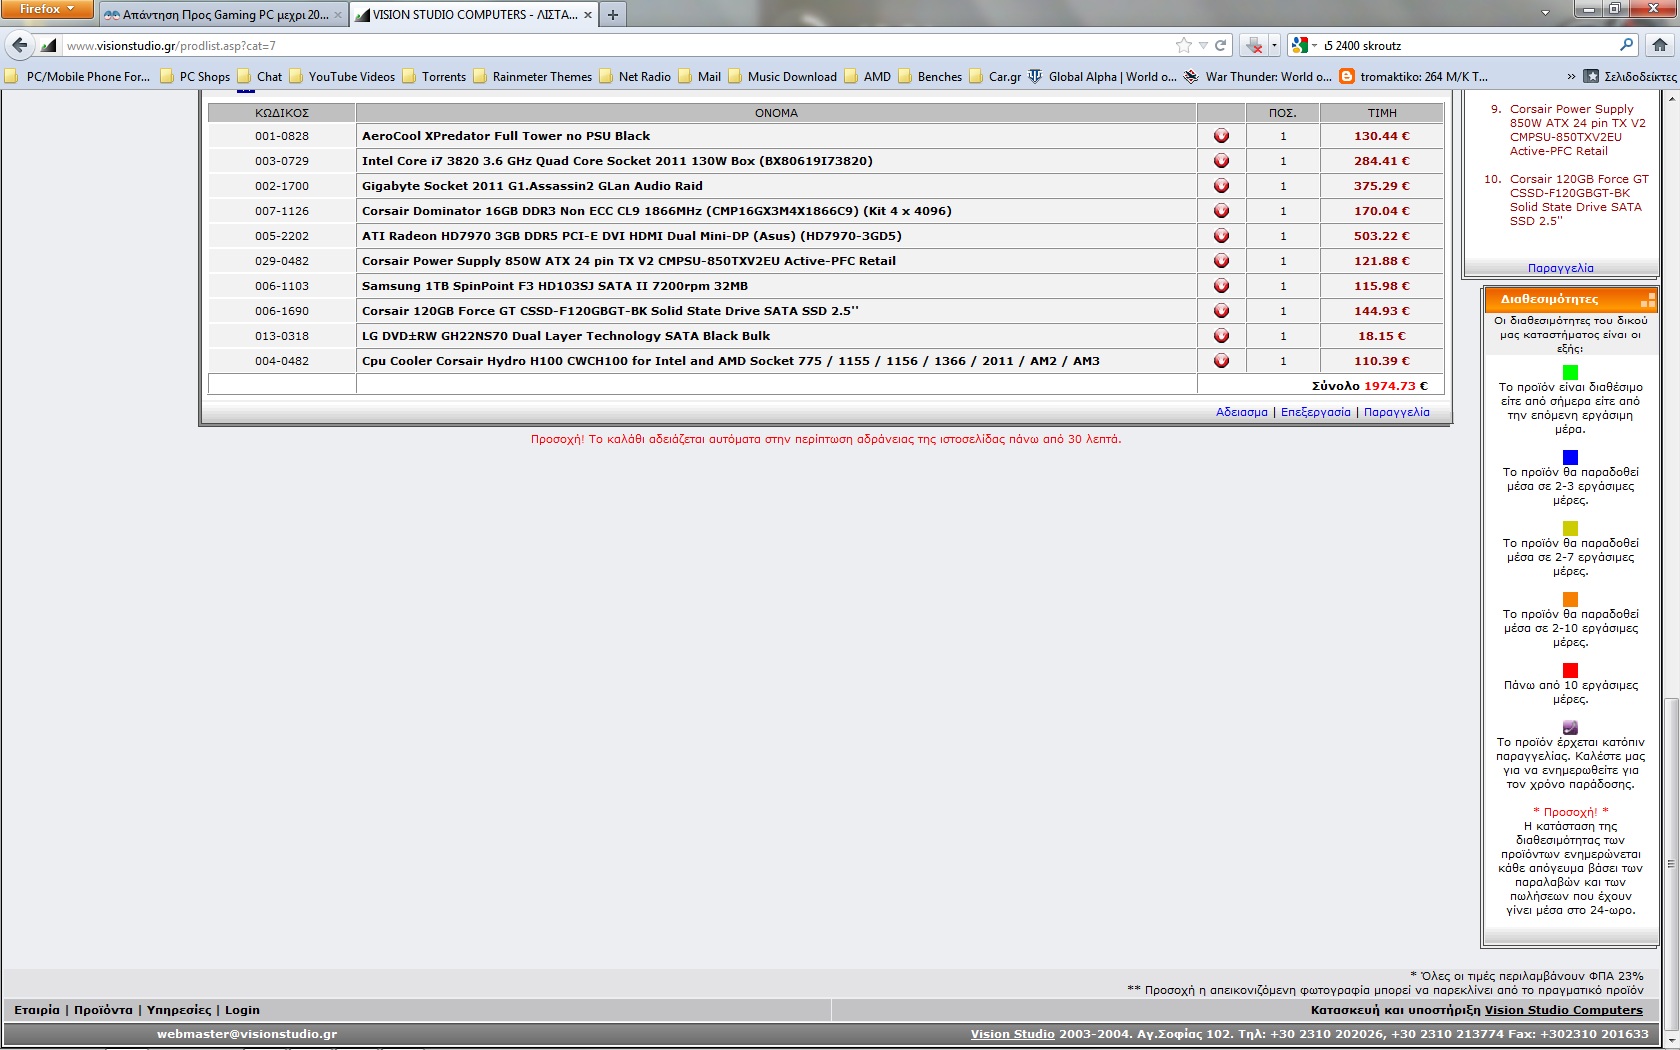Remove Gigabyte G1.Assassin2 motherboard row
The width and height of the screenshot is (1680, 1050).
(1221, 186)
